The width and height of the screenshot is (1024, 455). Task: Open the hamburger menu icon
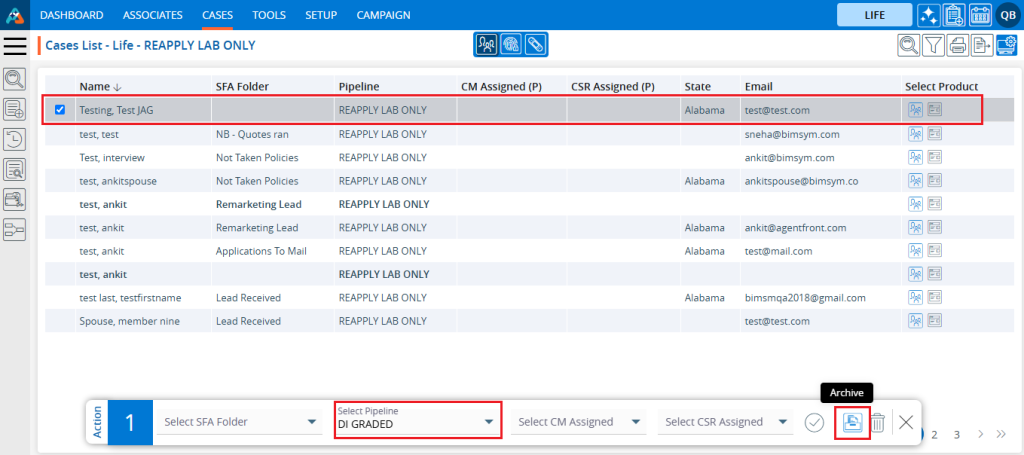pos(15,45)
